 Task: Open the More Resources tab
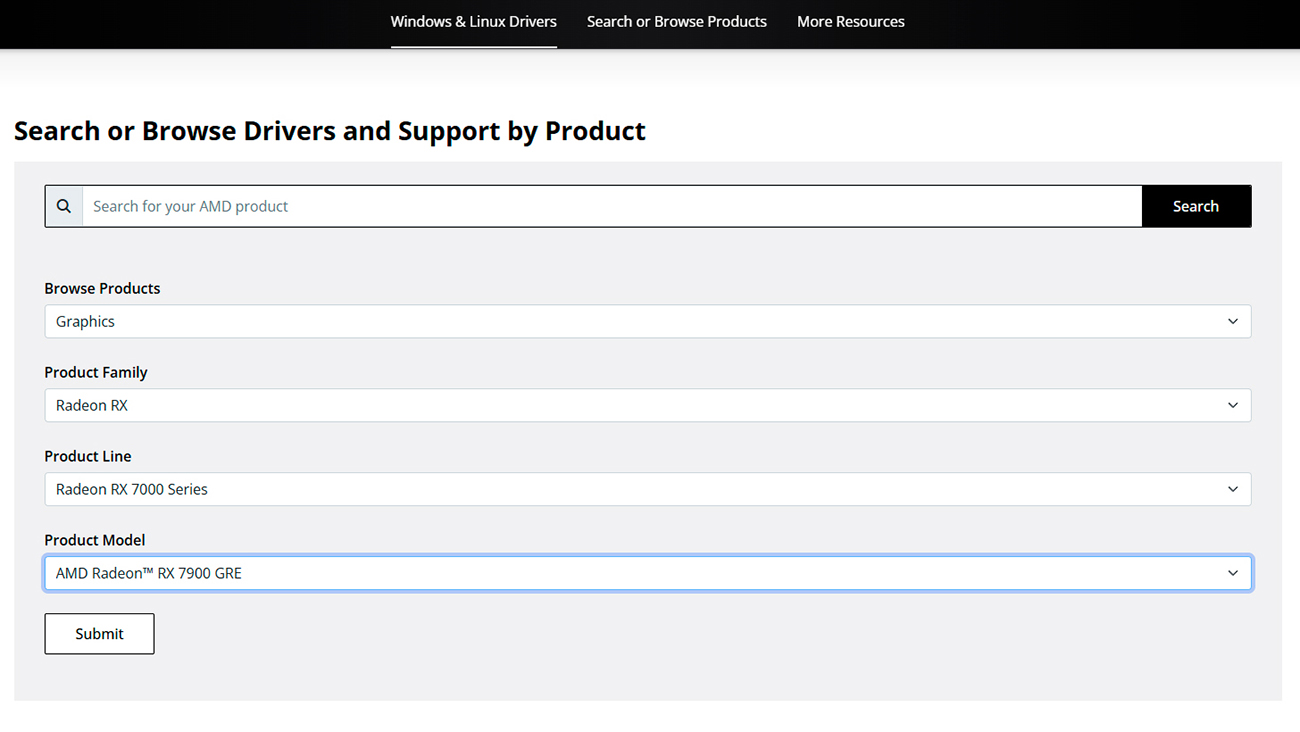851,22
